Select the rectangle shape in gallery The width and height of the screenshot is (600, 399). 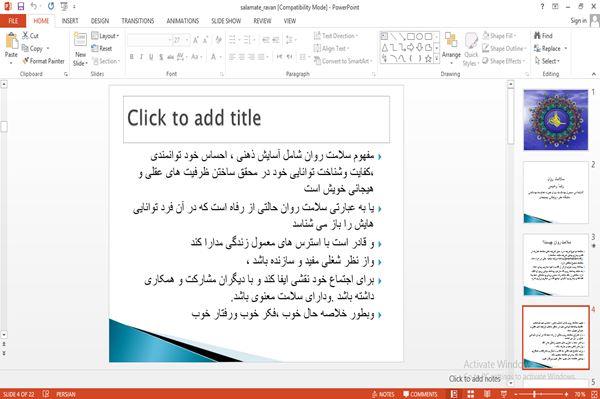tap(411, 36)
